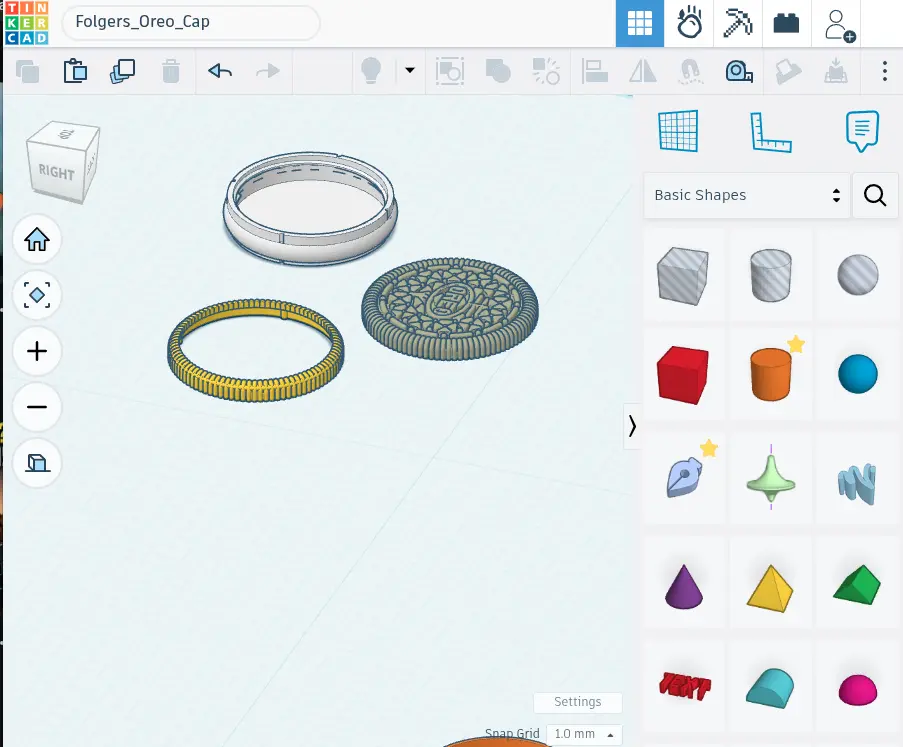The height and width of the screenshot is (747, 903).
Task: Select the light blue squiggle shape
Action: pyautogui.click(x=858, y=482)
